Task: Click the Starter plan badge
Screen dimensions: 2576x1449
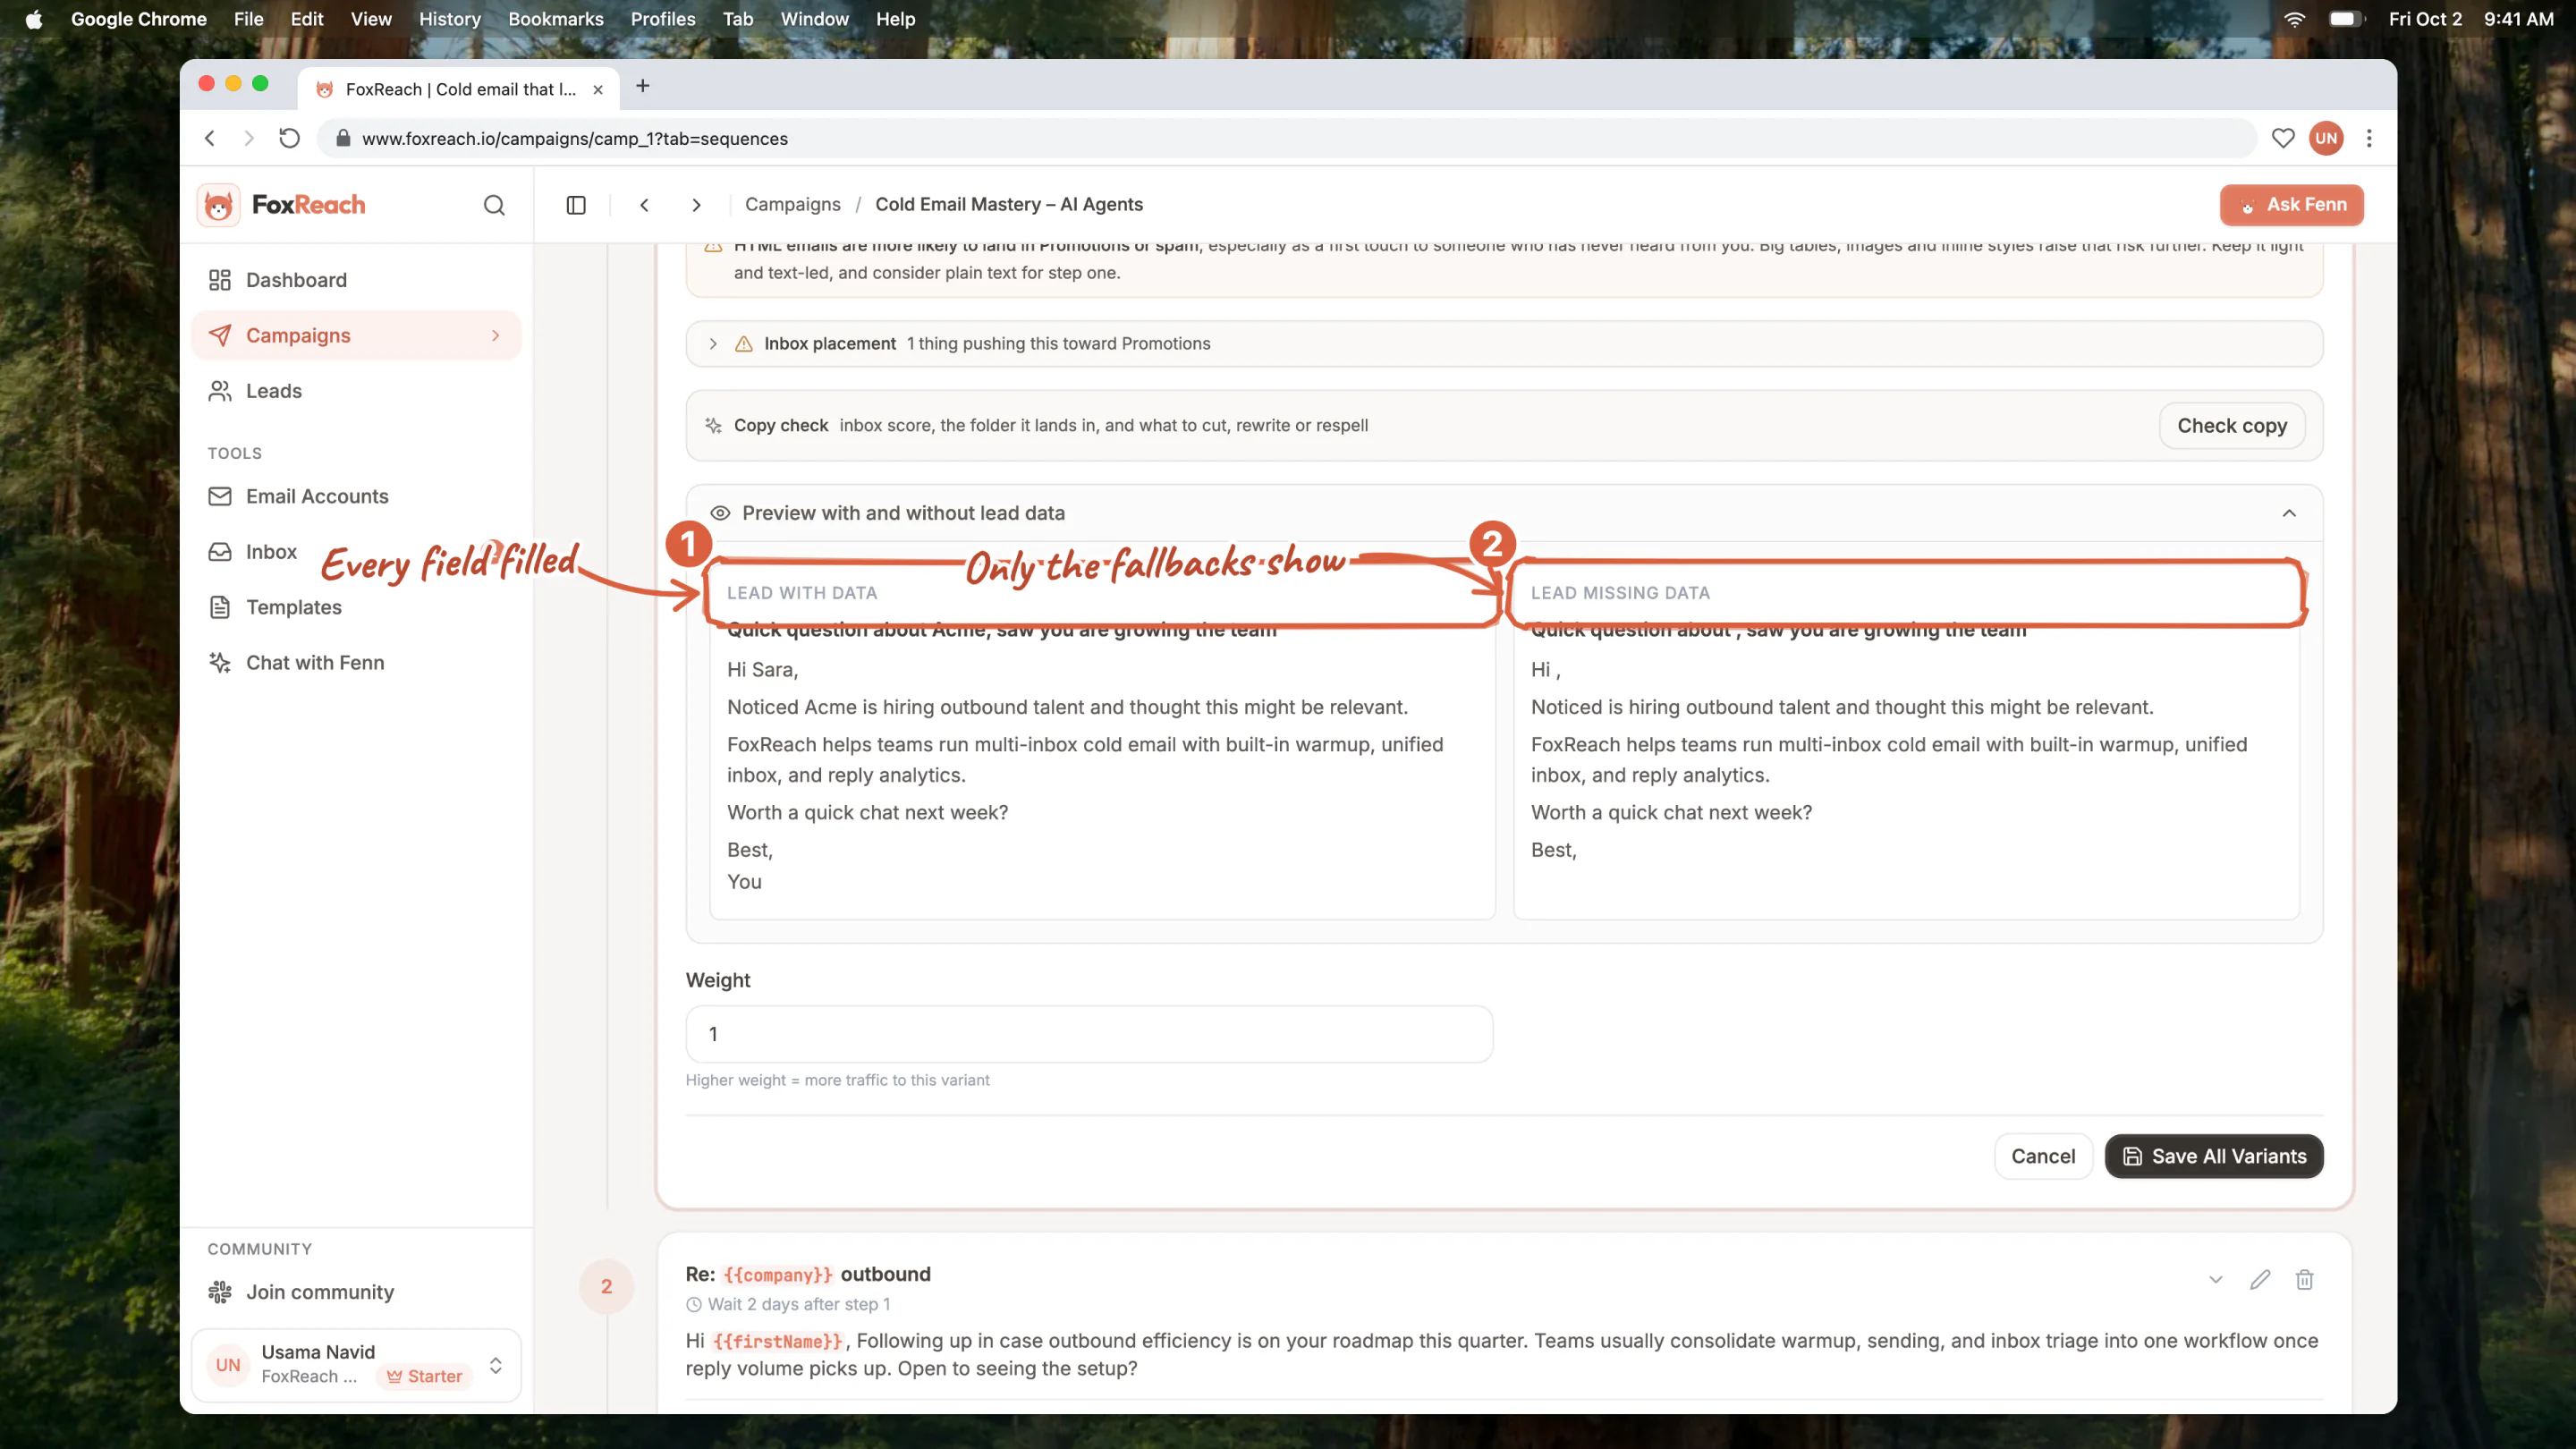Action: point(425,1377)
